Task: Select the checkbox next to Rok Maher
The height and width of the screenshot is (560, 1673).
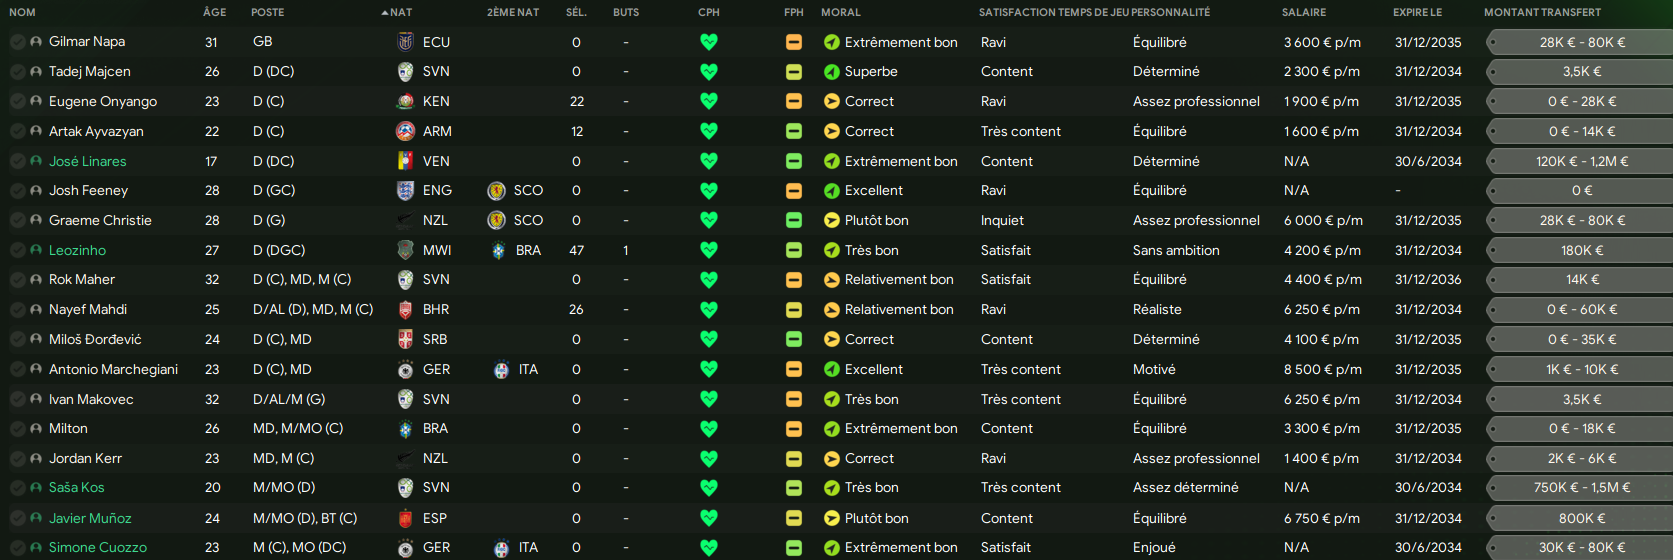Action: 17,280
